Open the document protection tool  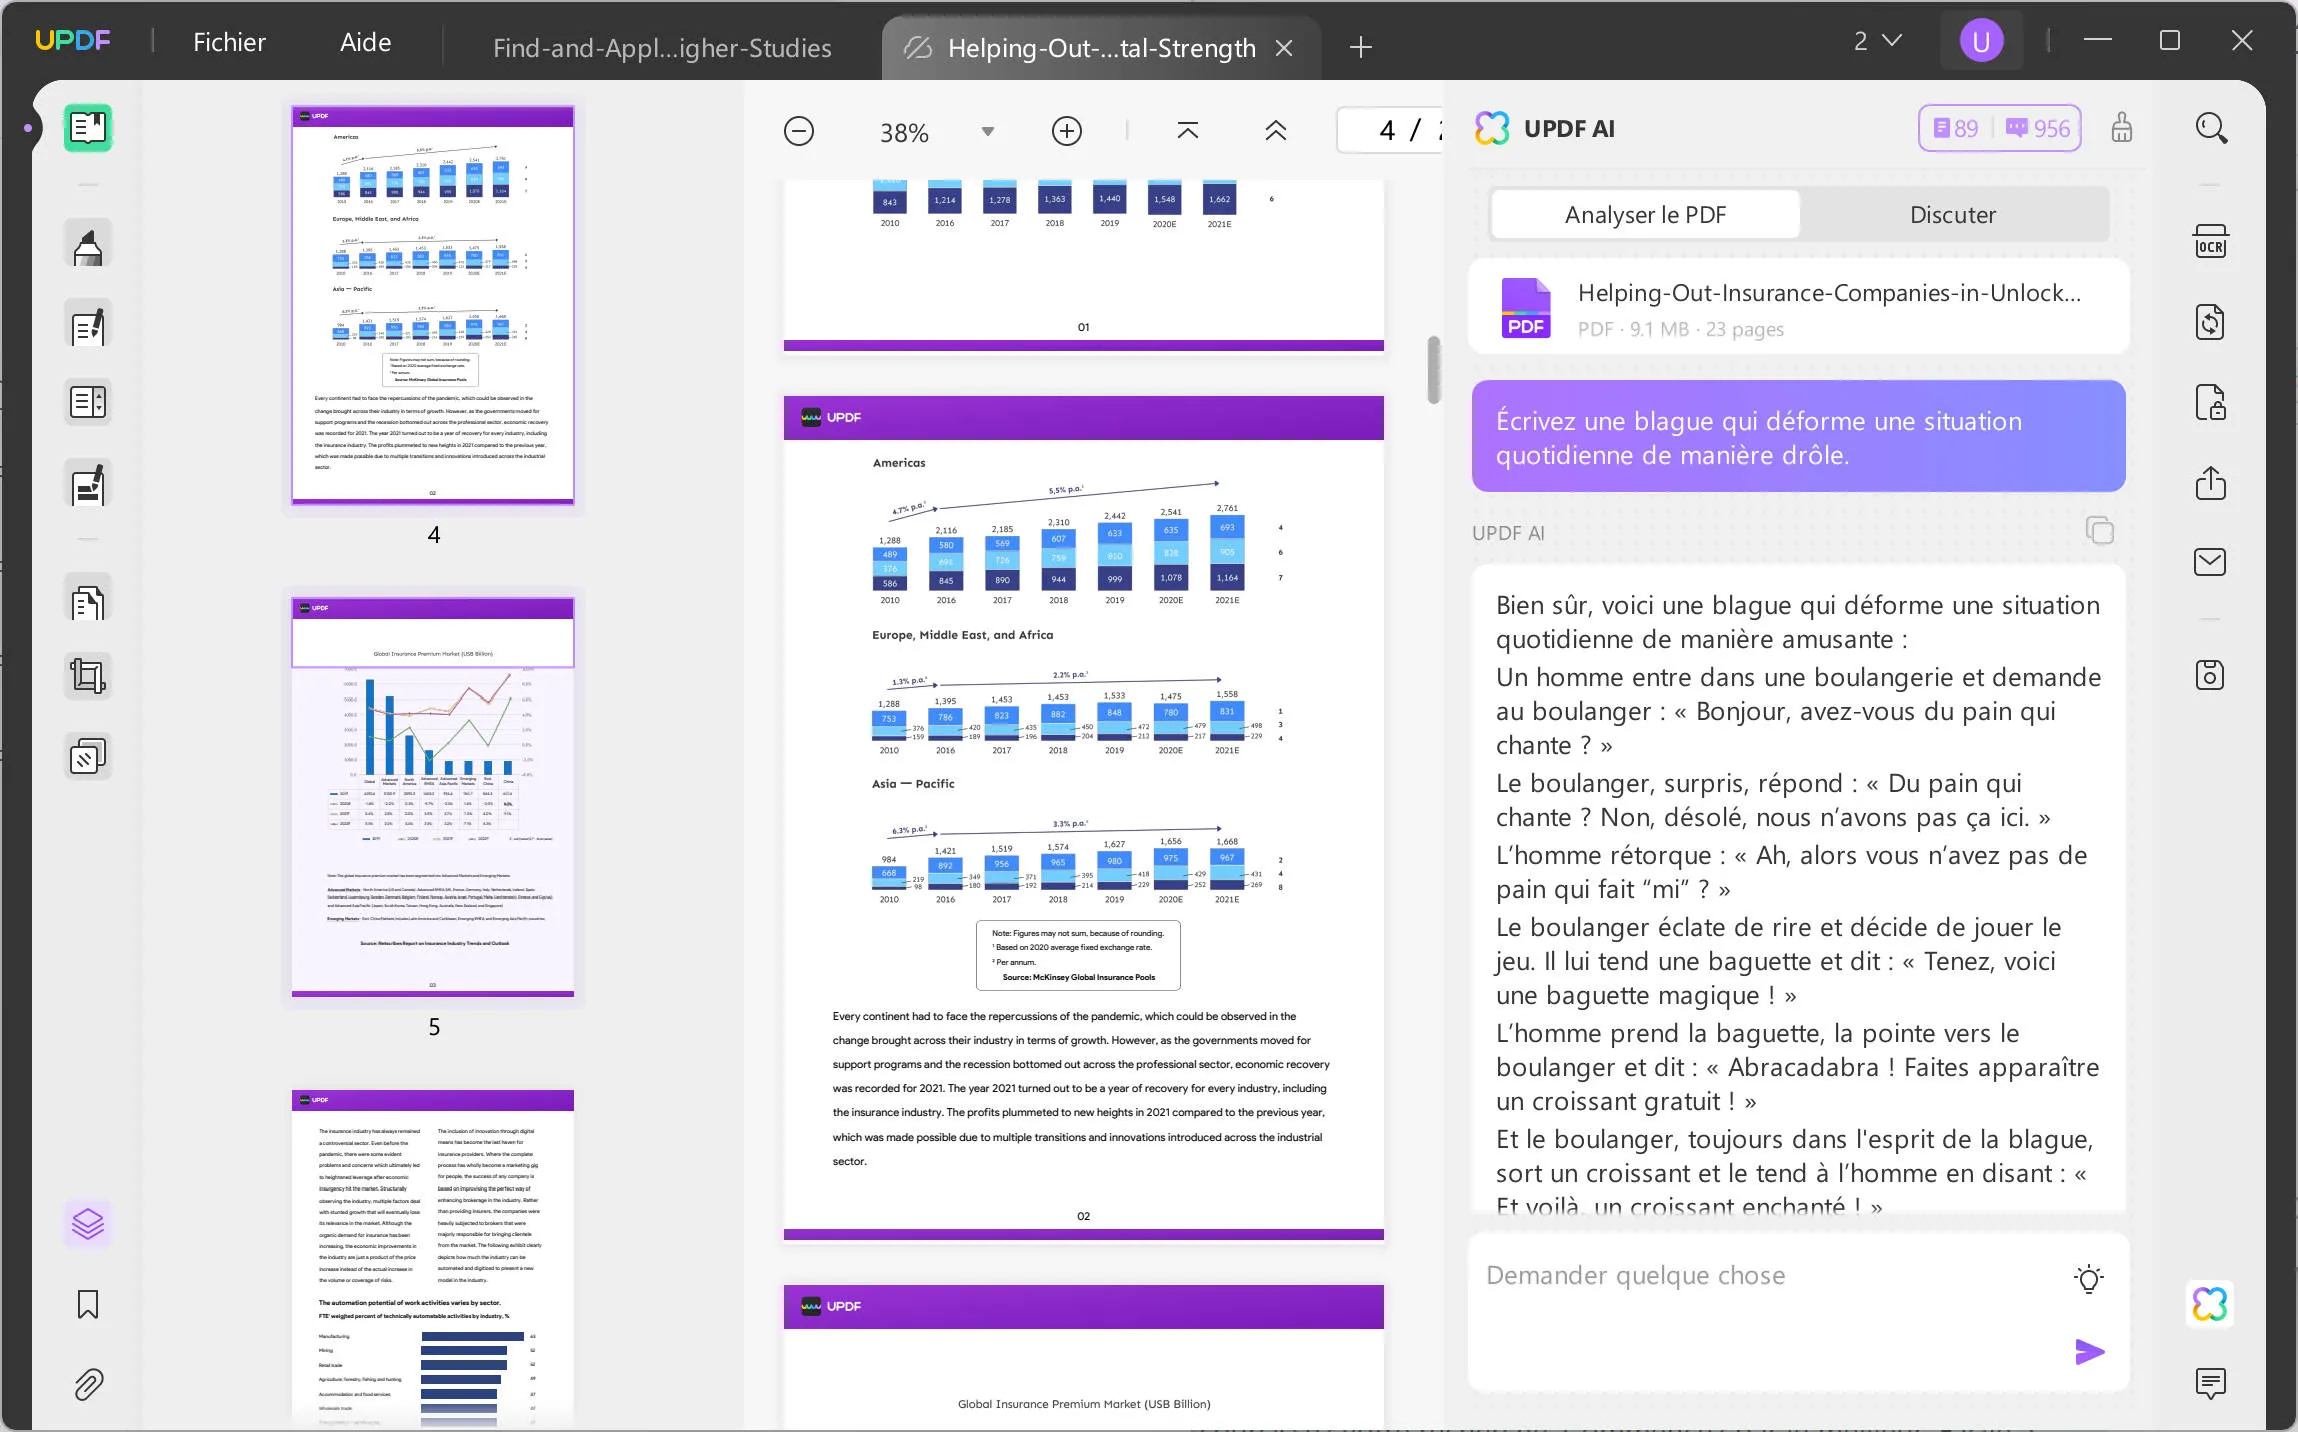tap(2210, 402)
